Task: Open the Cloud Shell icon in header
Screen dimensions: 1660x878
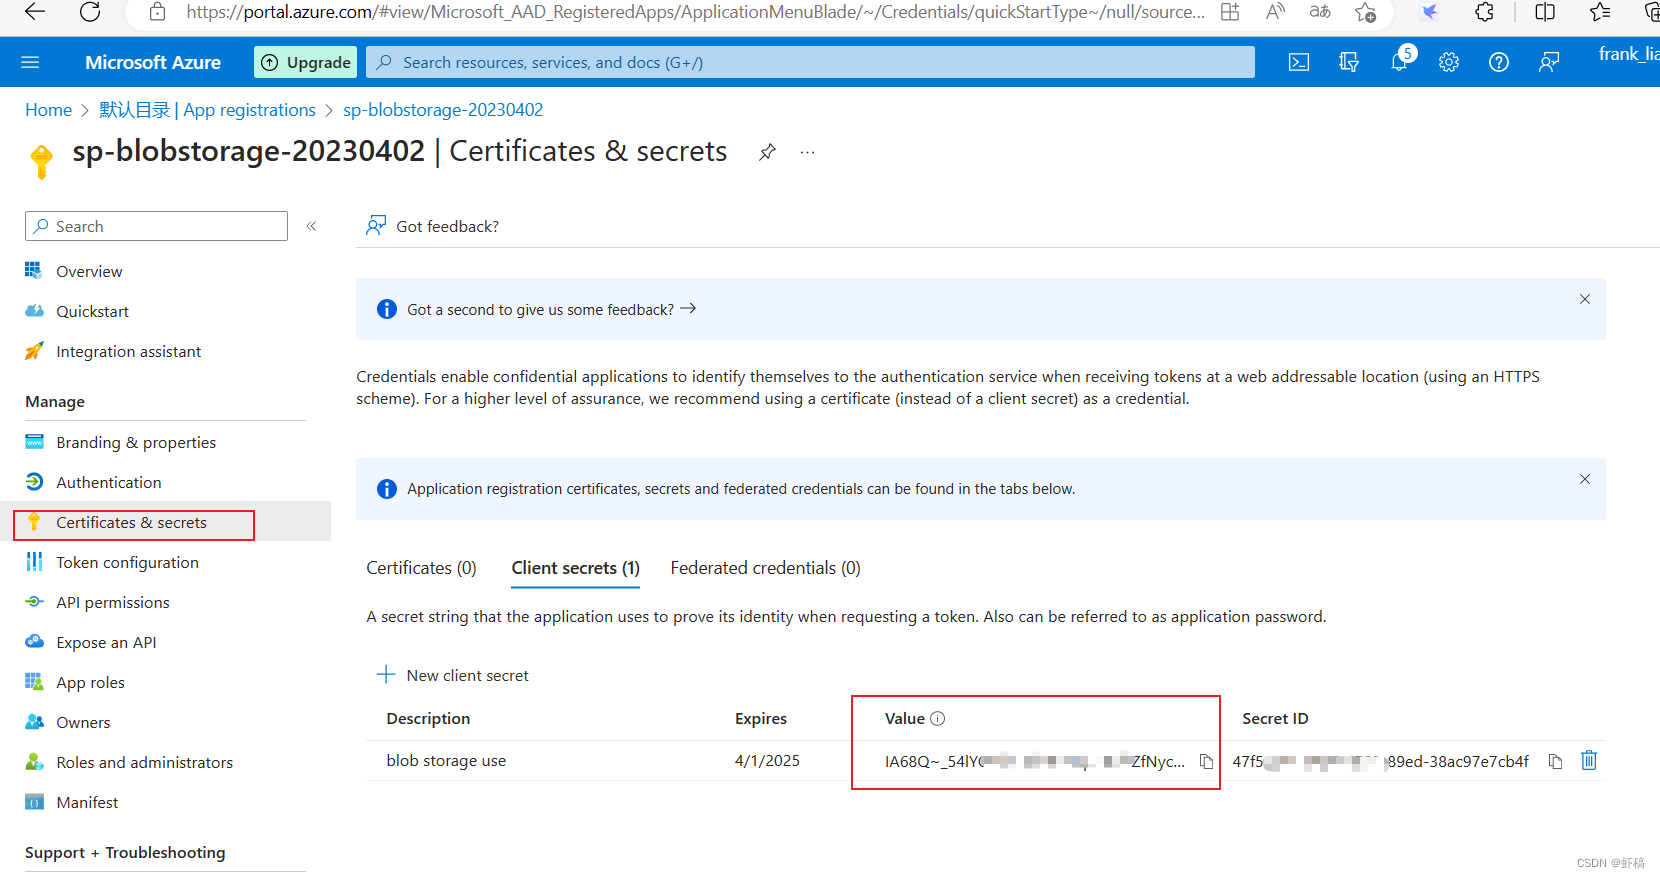Action: tap(1299, 62)
